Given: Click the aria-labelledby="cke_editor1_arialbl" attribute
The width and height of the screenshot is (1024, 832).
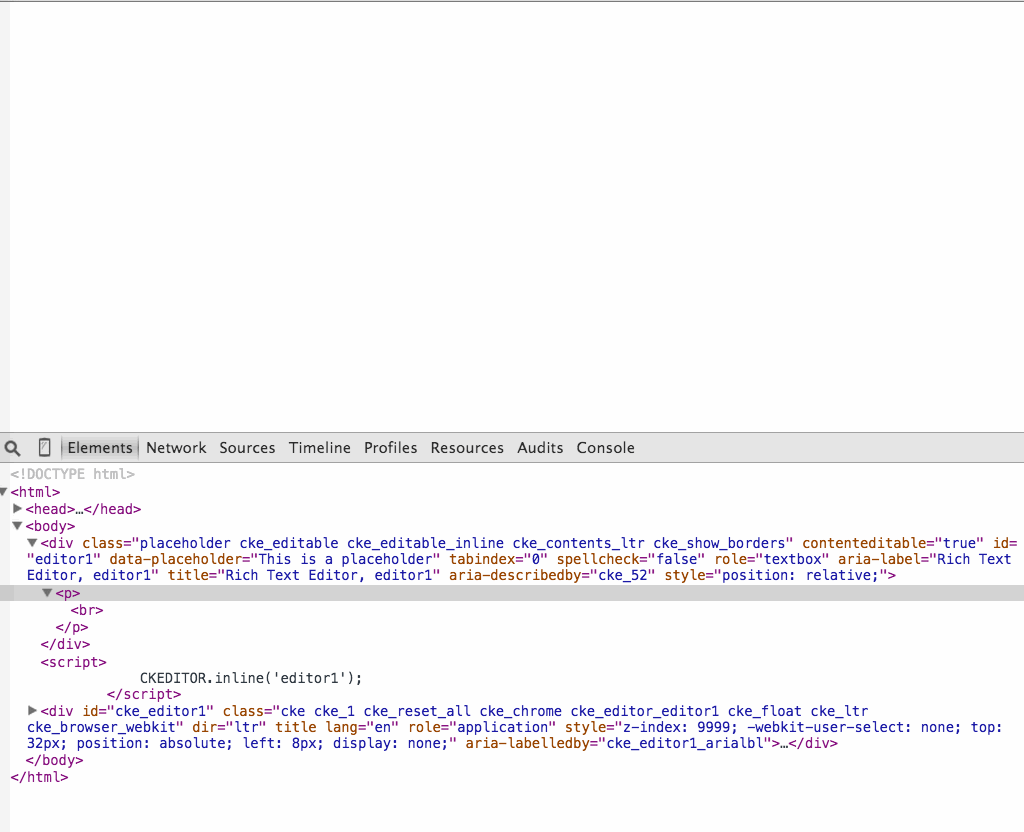Looking at the screenshot, I should 618,743.
